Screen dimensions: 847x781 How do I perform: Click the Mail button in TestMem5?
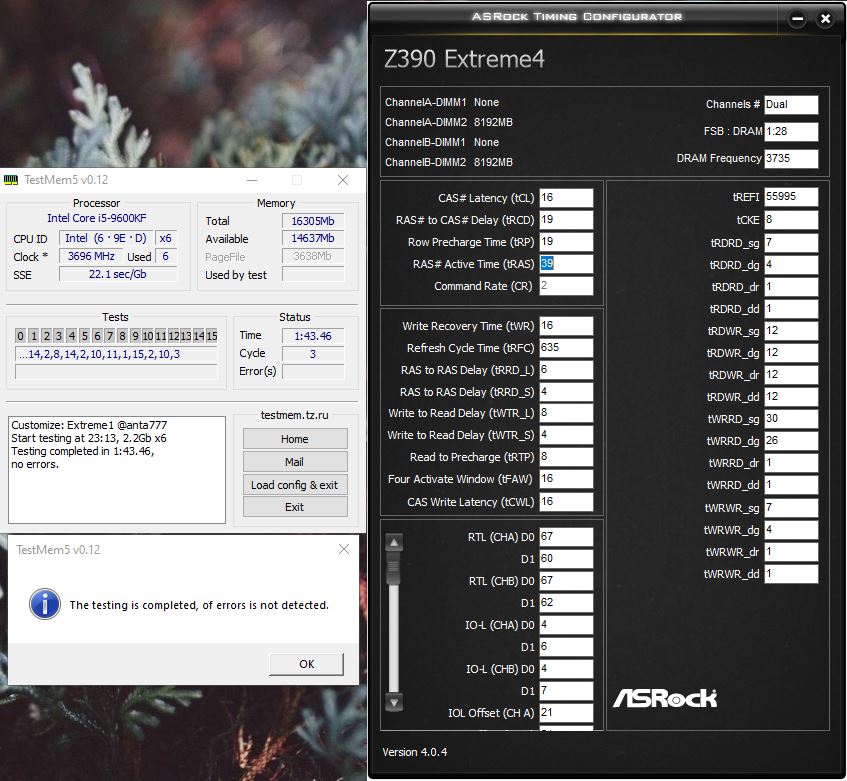pos(294,462)
